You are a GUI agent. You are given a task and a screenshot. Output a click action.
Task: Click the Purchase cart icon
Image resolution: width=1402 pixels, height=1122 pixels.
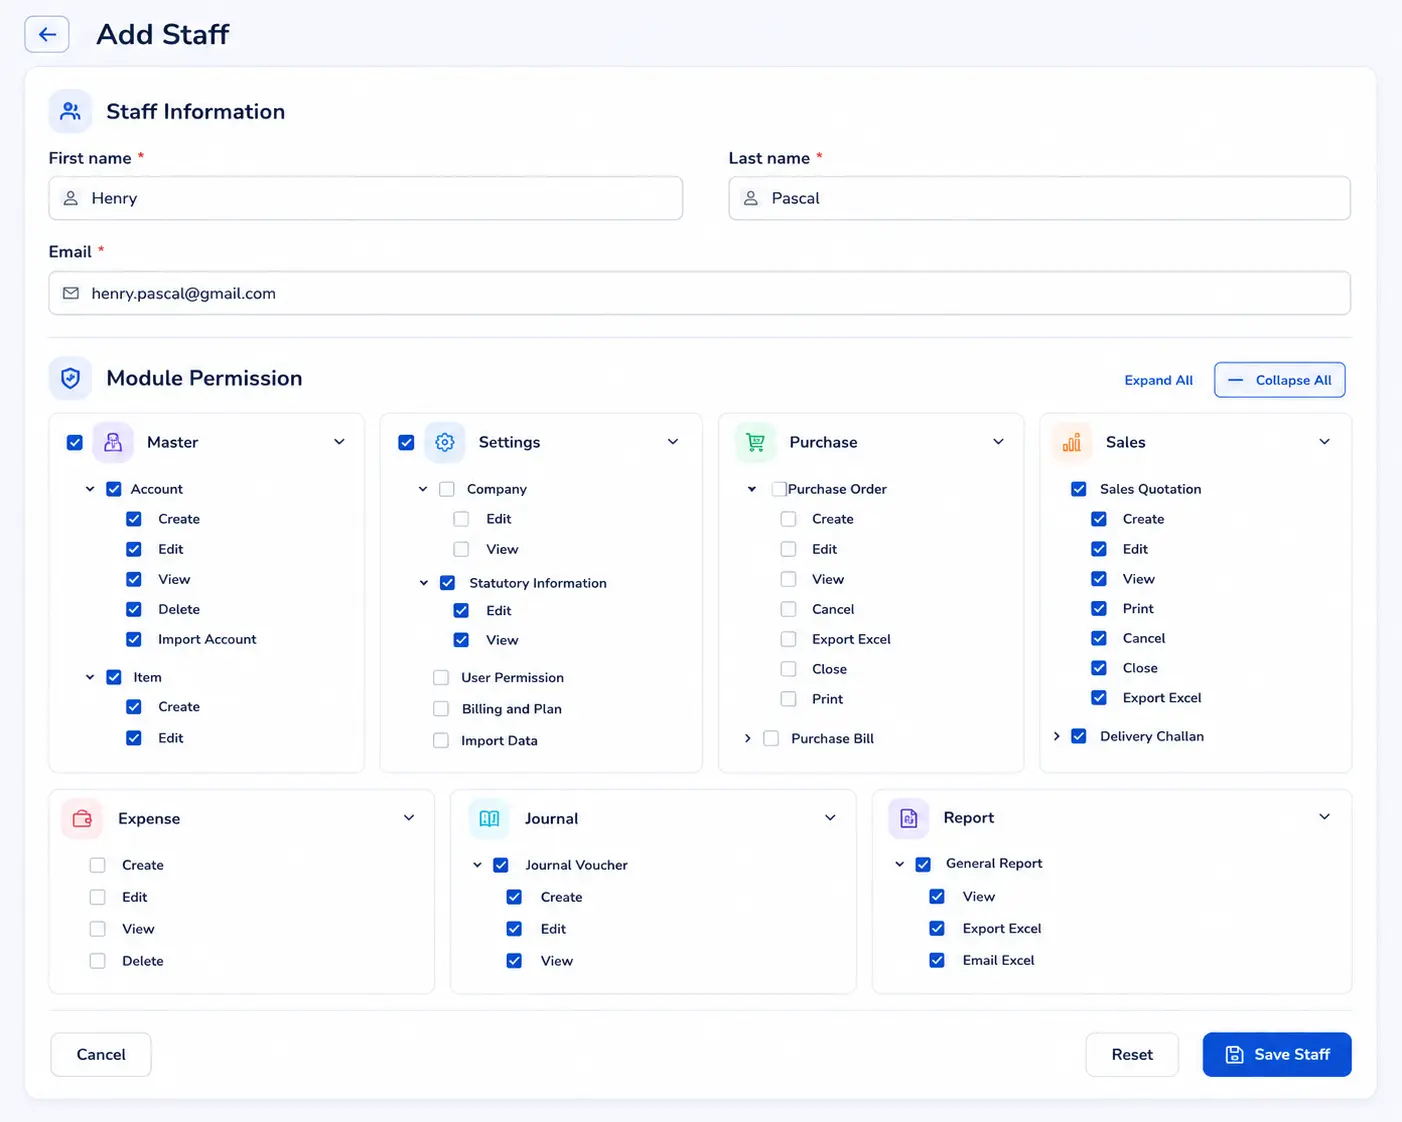pos(756,442)
